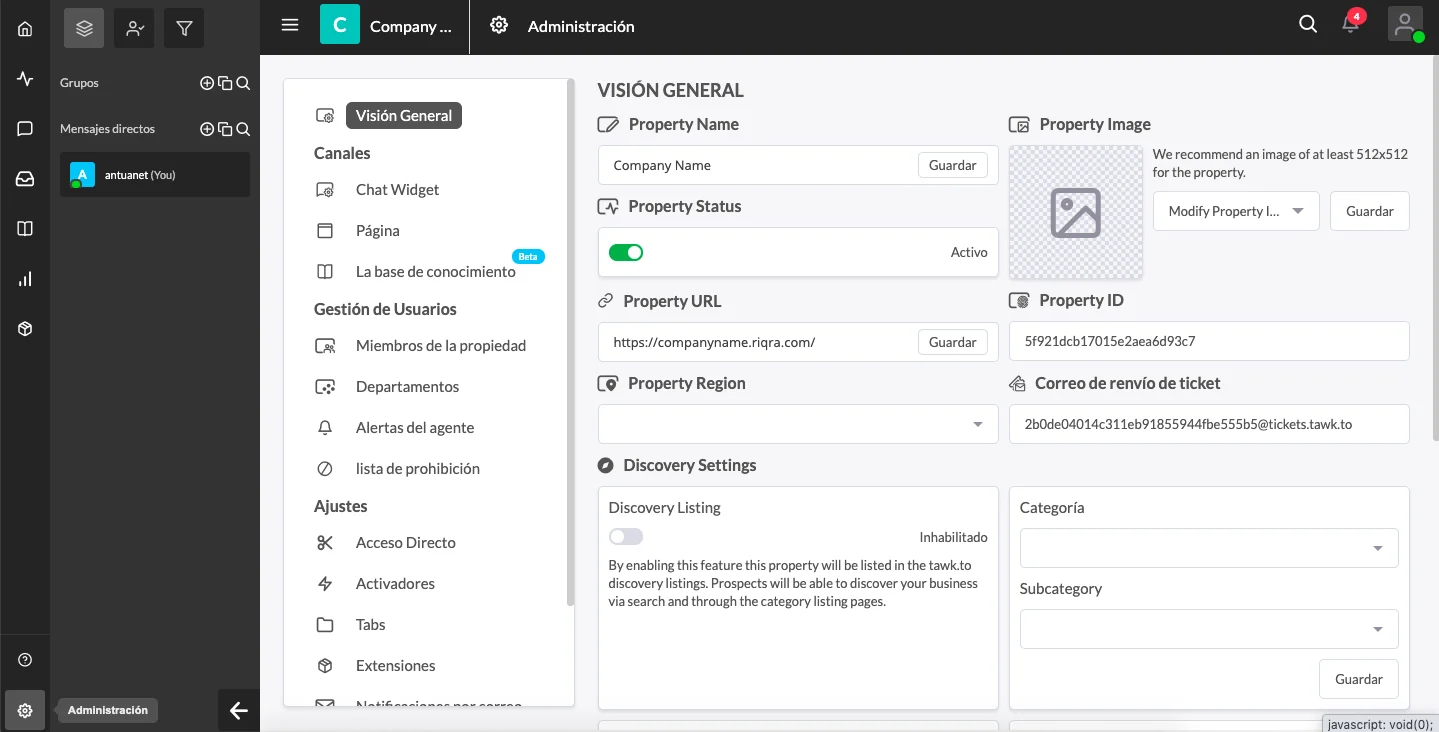Viewport: 1439px width, 732px height.
Task: Click the property image placeholder thumbnail
Action: click(1076, 212)
